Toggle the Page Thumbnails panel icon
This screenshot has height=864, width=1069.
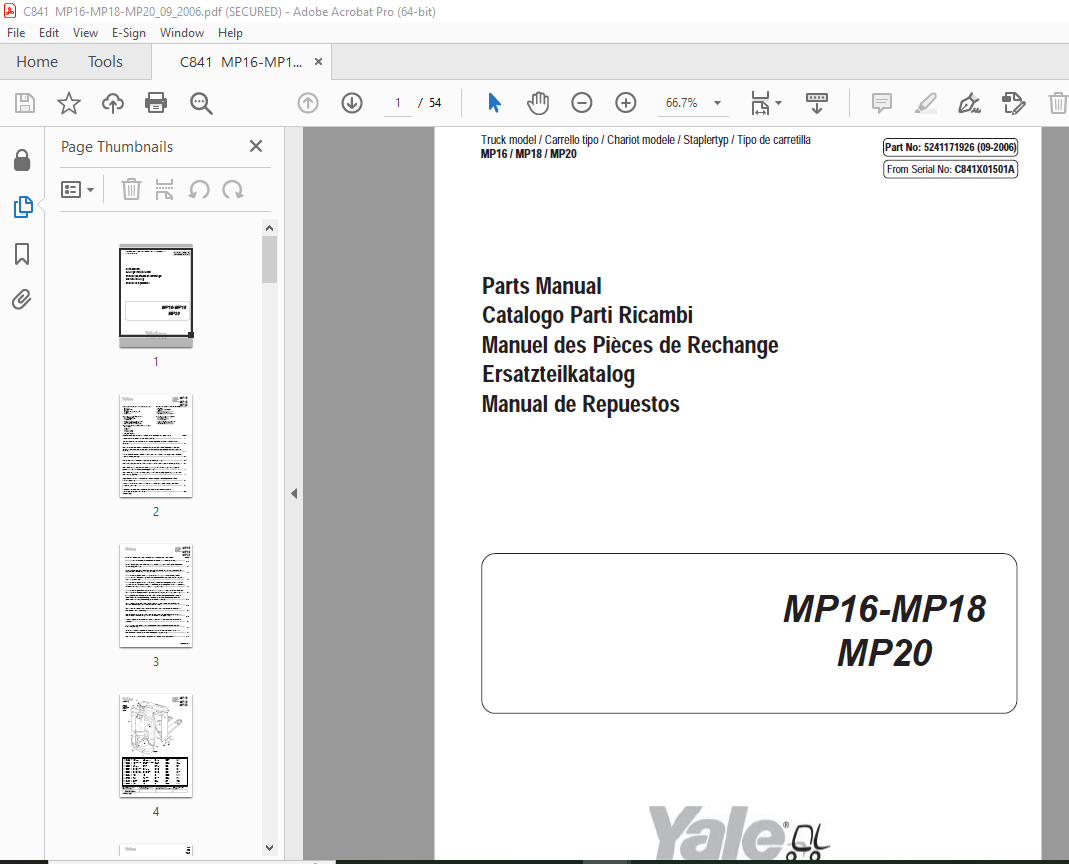tap(22, 207)
